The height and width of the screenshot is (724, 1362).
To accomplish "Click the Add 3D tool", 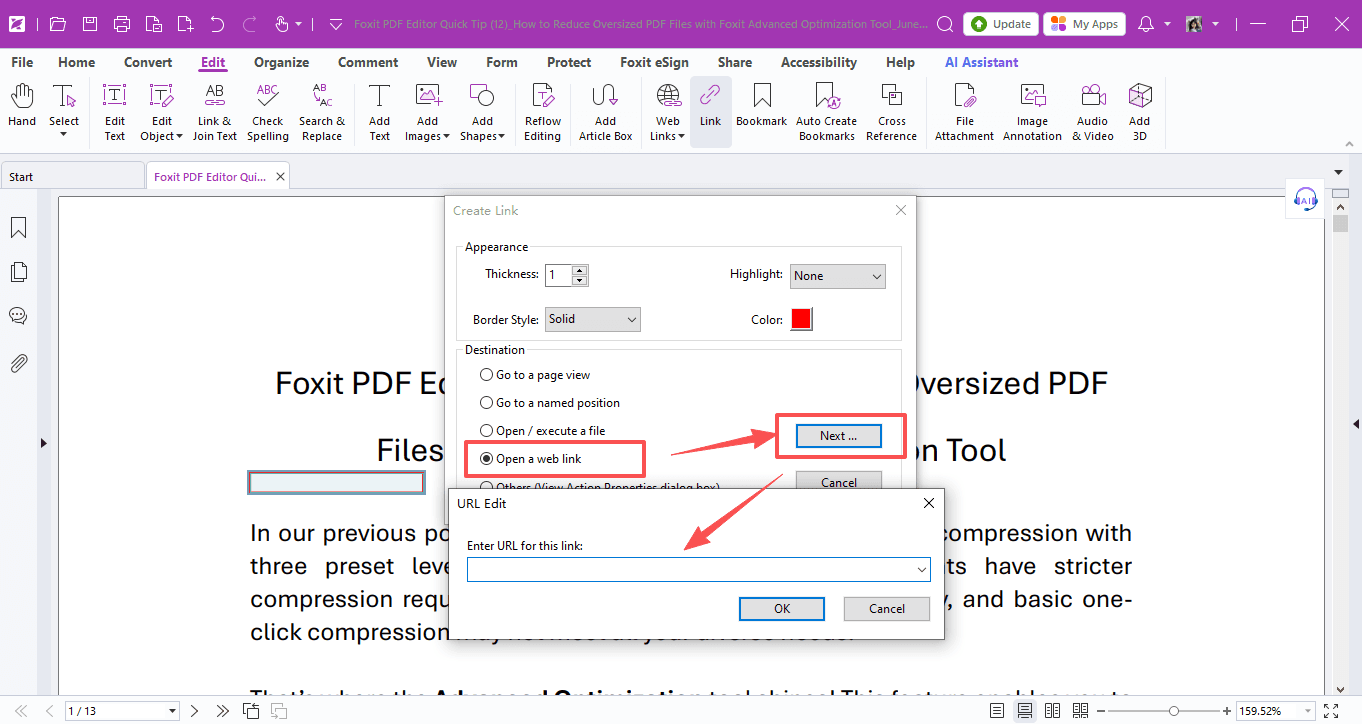I will pos(1139,111).
